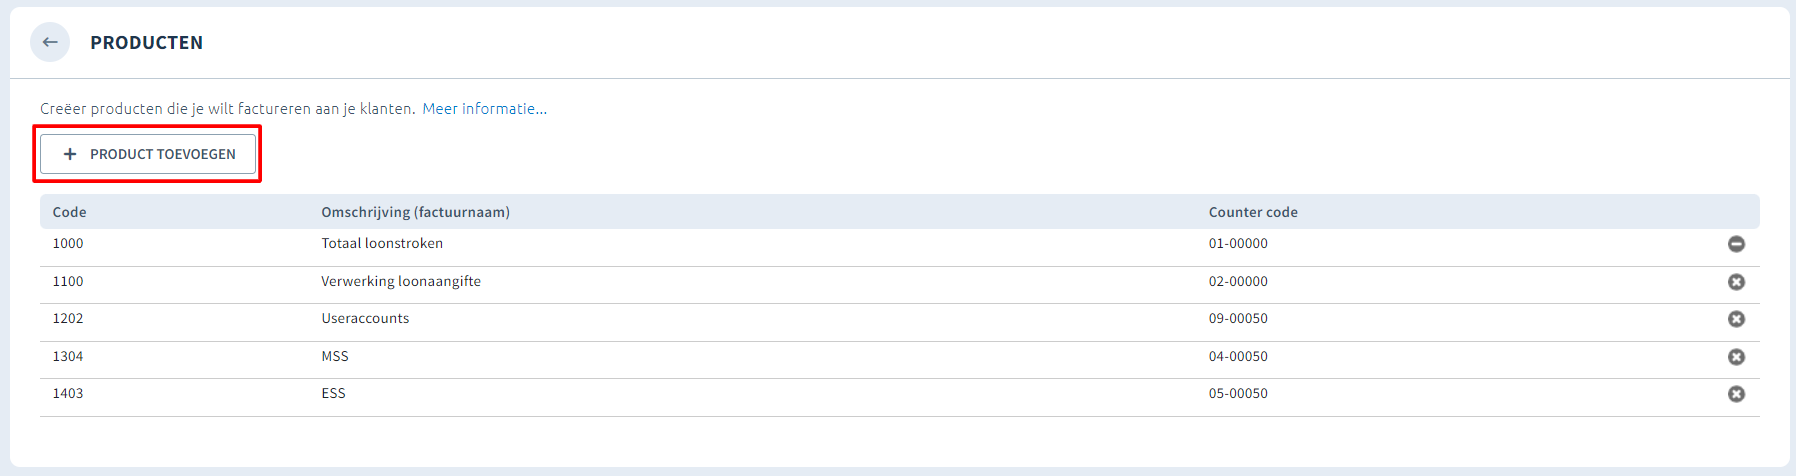Click counter code 01-00000

click(1238, 243)
